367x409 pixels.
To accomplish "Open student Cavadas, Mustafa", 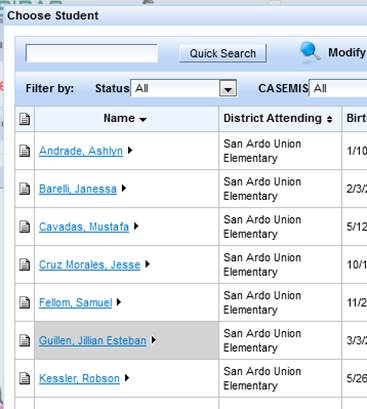I will (x=84, y=227).
